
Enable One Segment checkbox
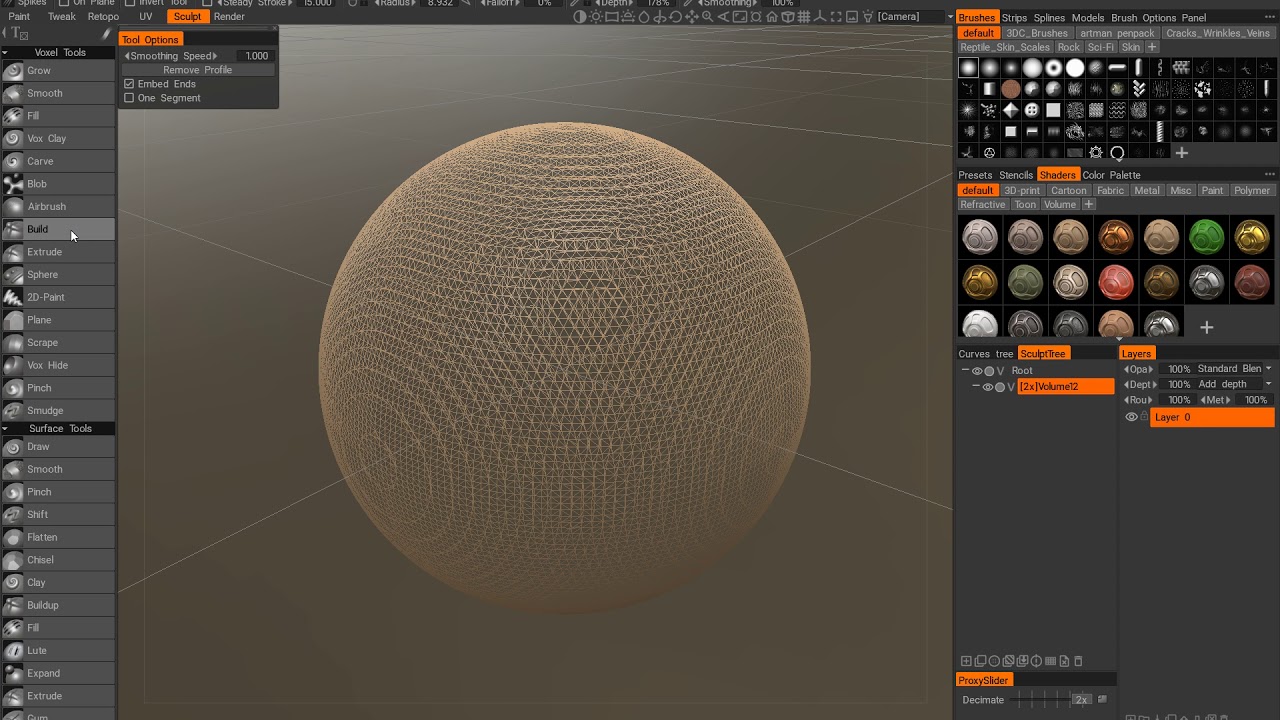[x=129, y=98]
